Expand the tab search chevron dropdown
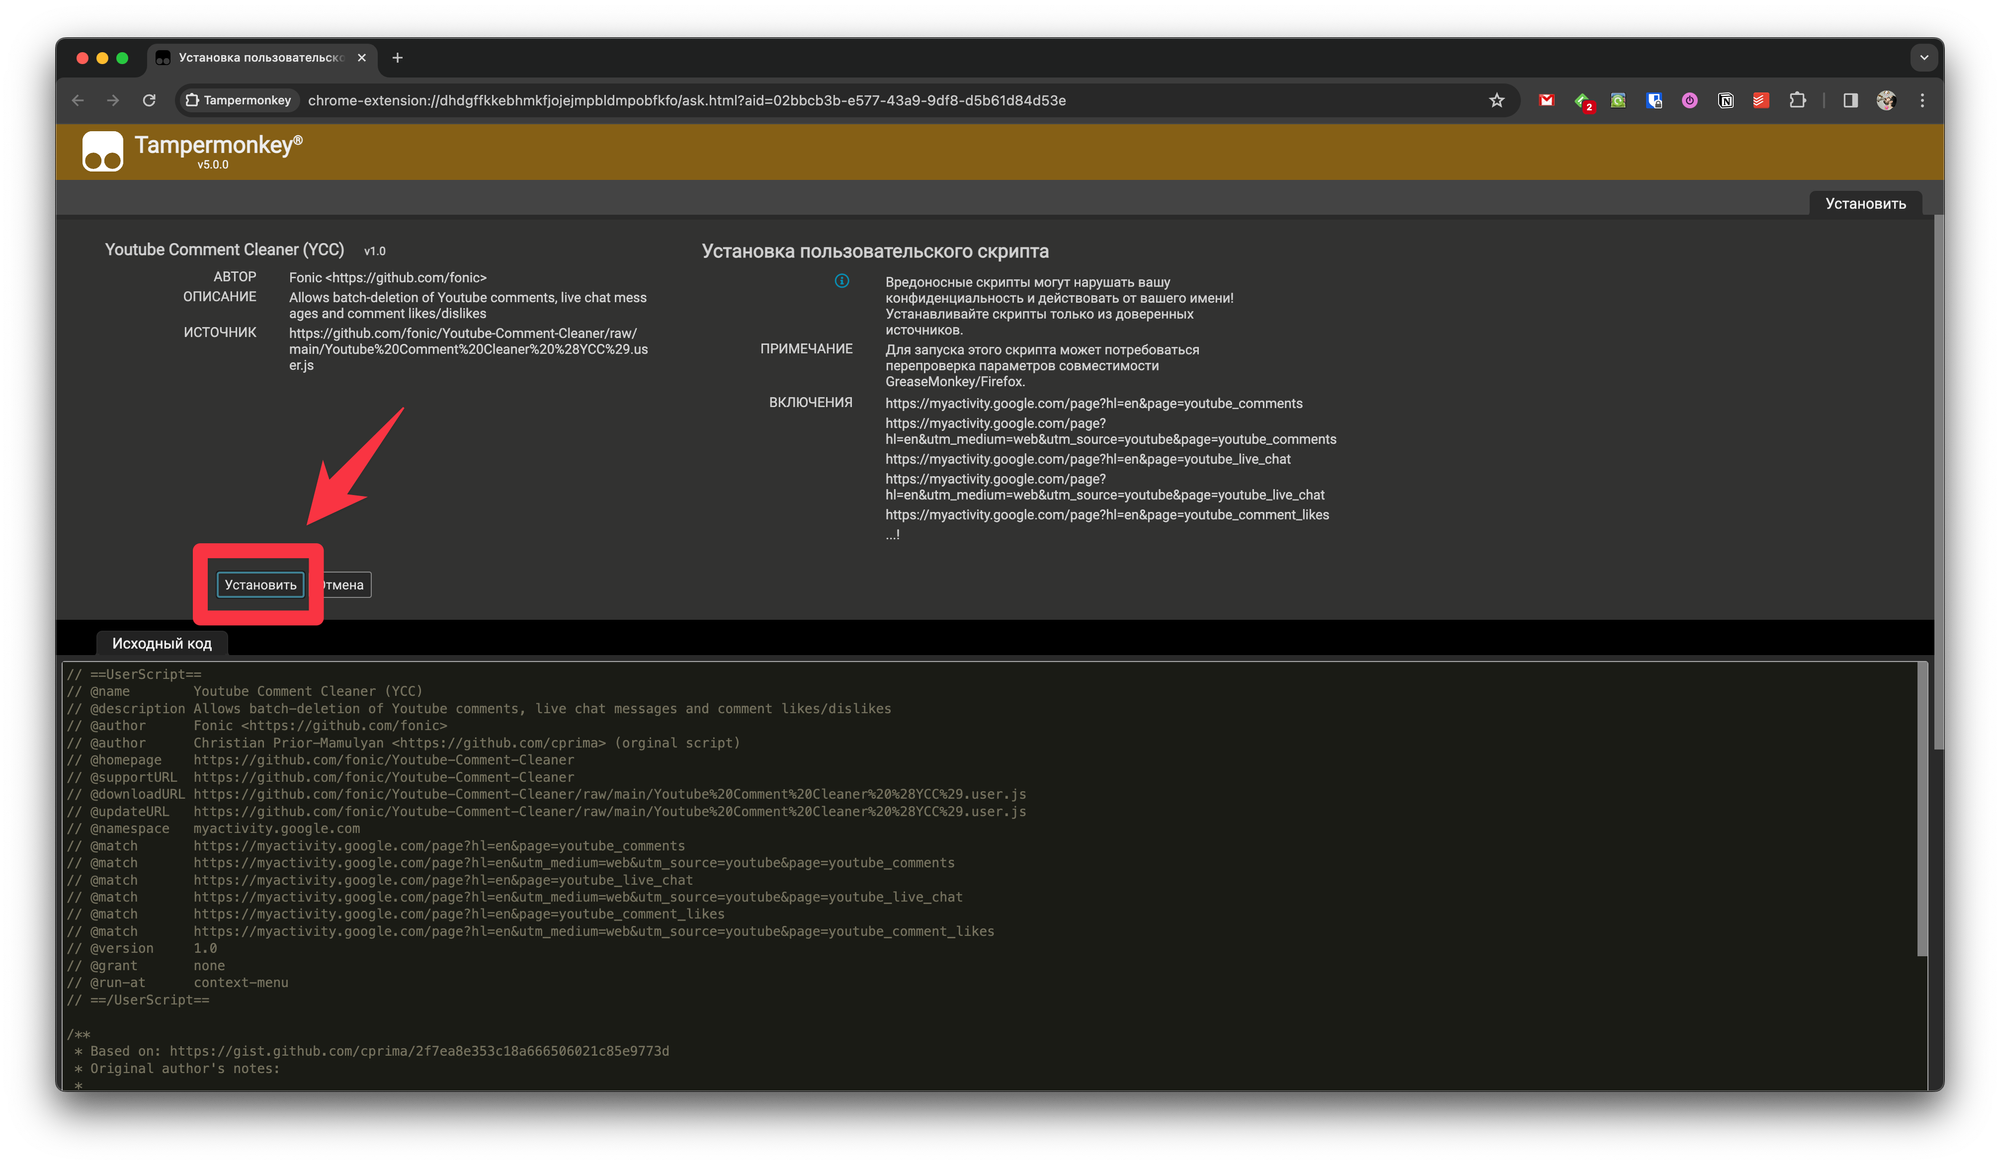 pos(1923,58)
